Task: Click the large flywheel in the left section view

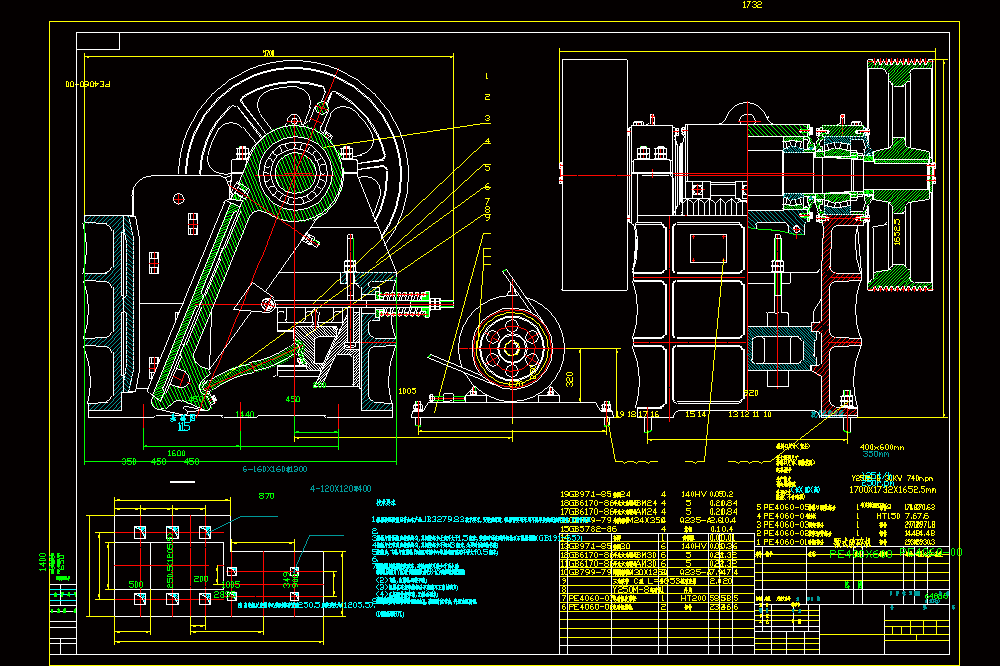Action: 295,171
